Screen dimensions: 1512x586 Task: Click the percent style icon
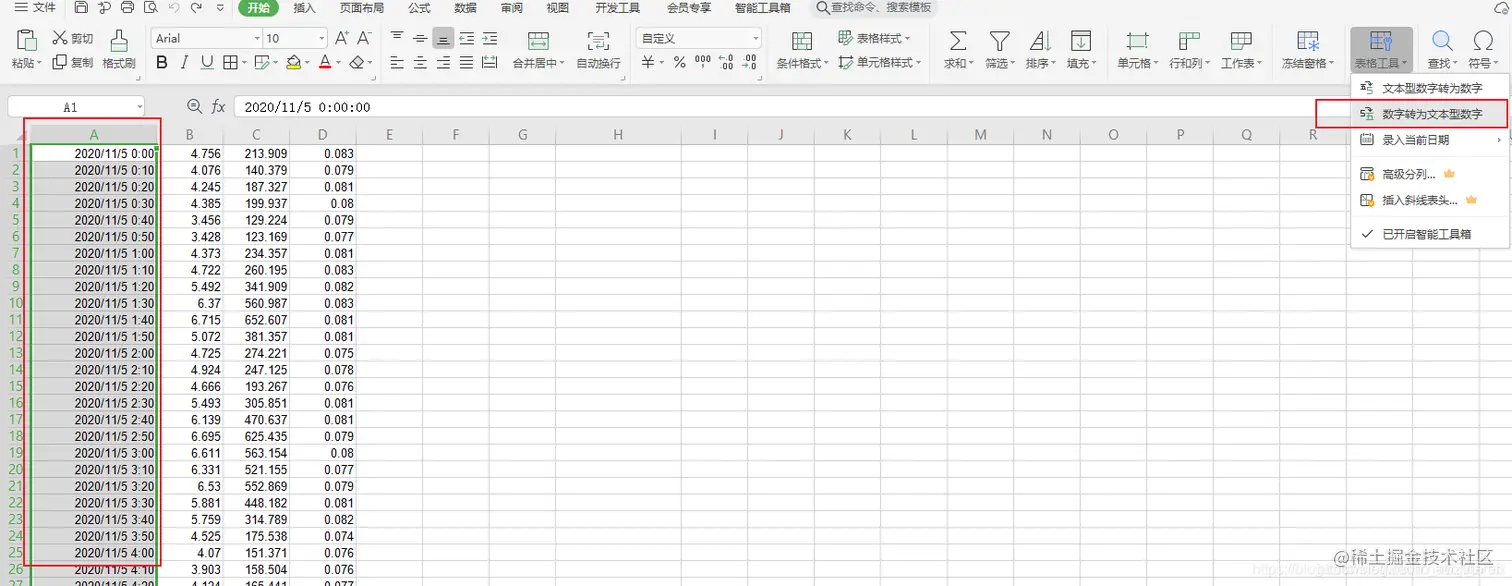[679, 62]
